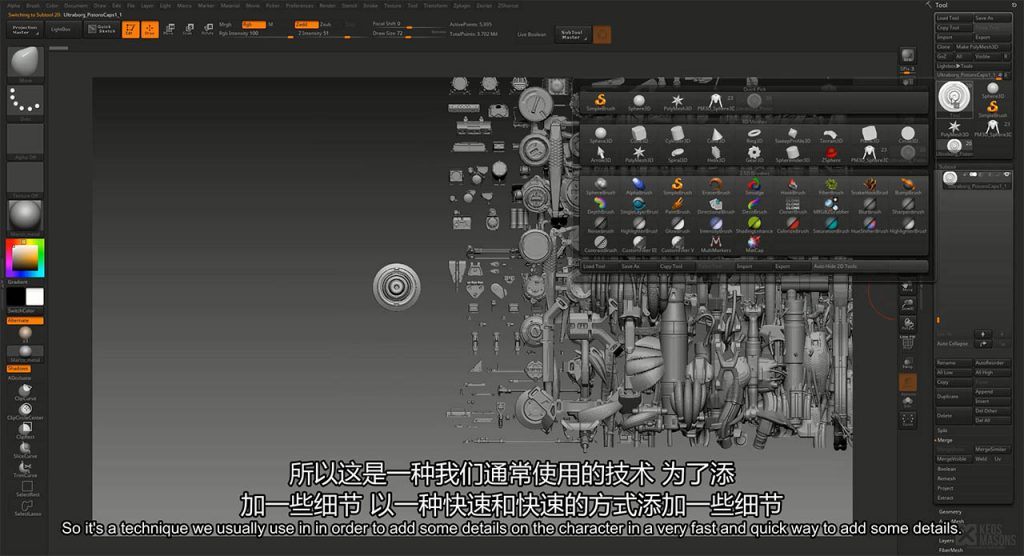
Task: Expand the Extract section
Action: 946,498
